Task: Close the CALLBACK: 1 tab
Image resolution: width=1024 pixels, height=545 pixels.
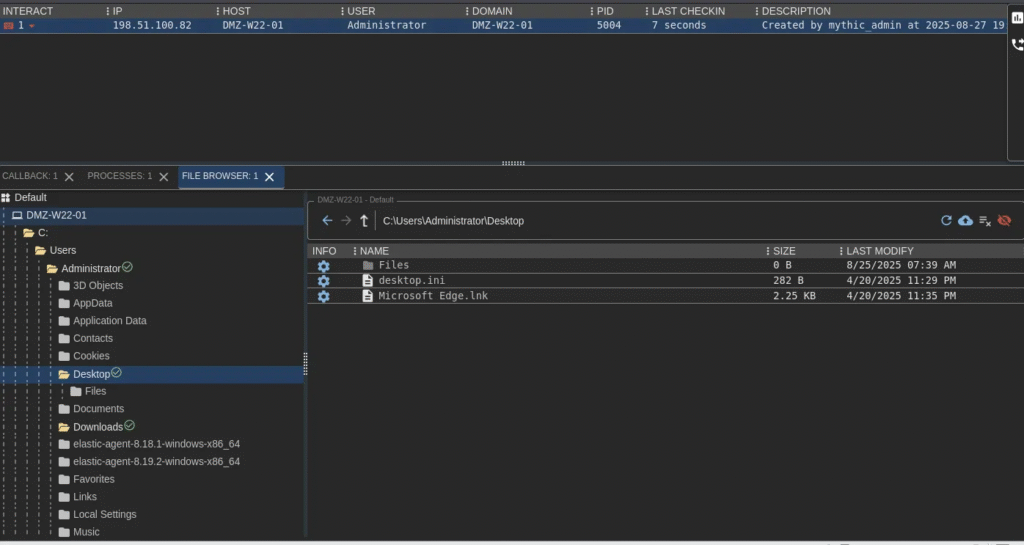Action: (x=69, y=177)
